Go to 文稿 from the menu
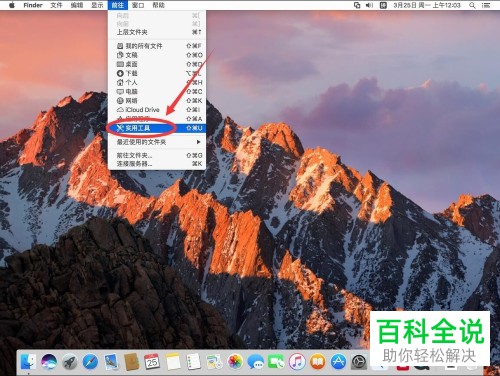The image size is (500, 376). [157, 55]
